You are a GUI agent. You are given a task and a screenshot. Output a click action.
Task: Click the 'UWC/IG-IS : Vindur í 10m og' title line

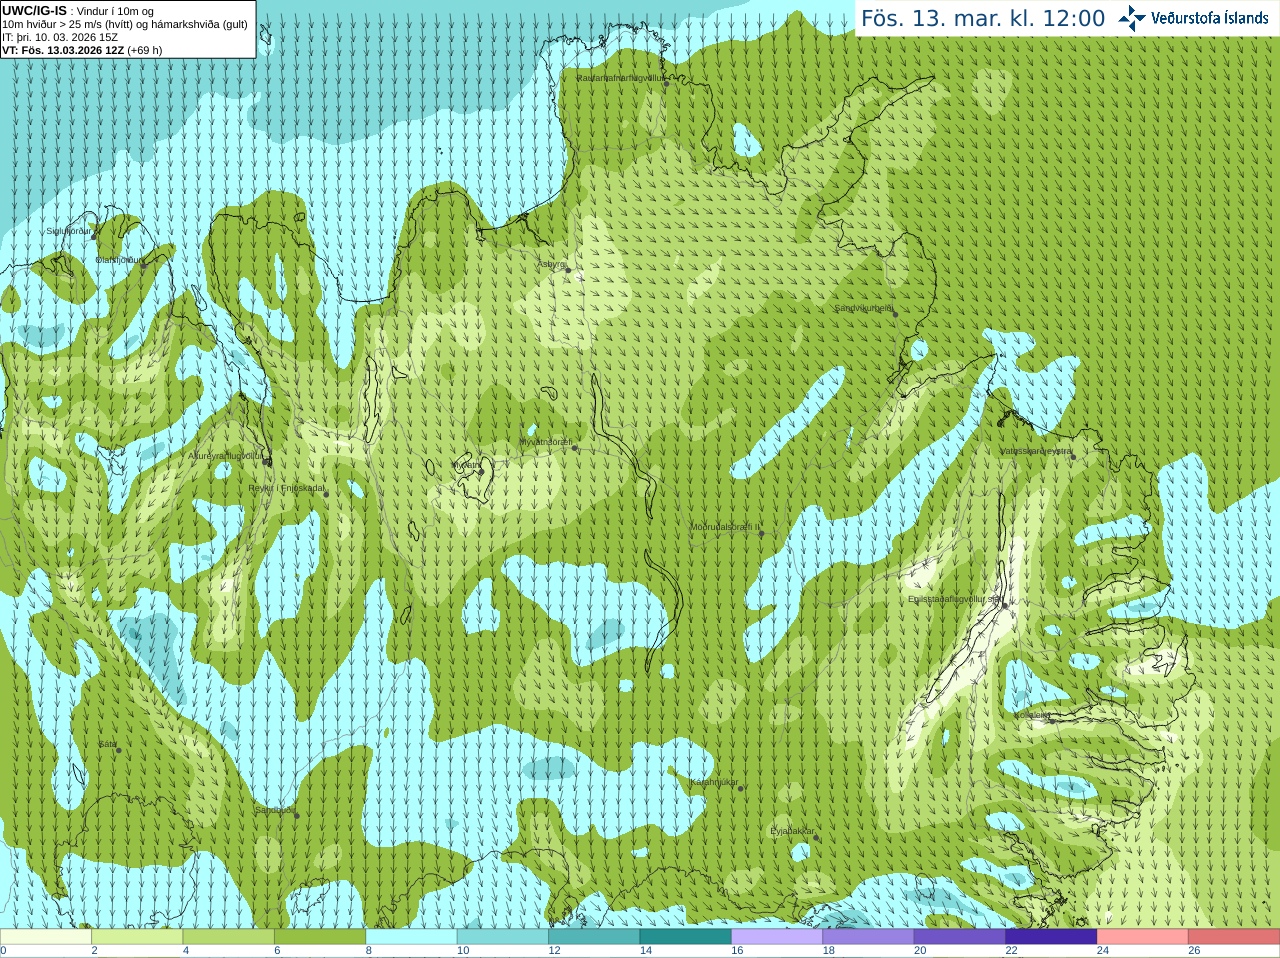(x=78, y=11)
